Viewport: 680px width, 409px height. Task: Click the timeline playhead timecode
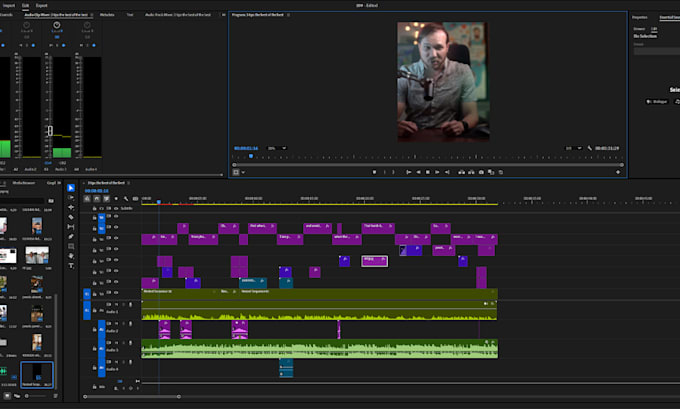[x=97, y=191]
